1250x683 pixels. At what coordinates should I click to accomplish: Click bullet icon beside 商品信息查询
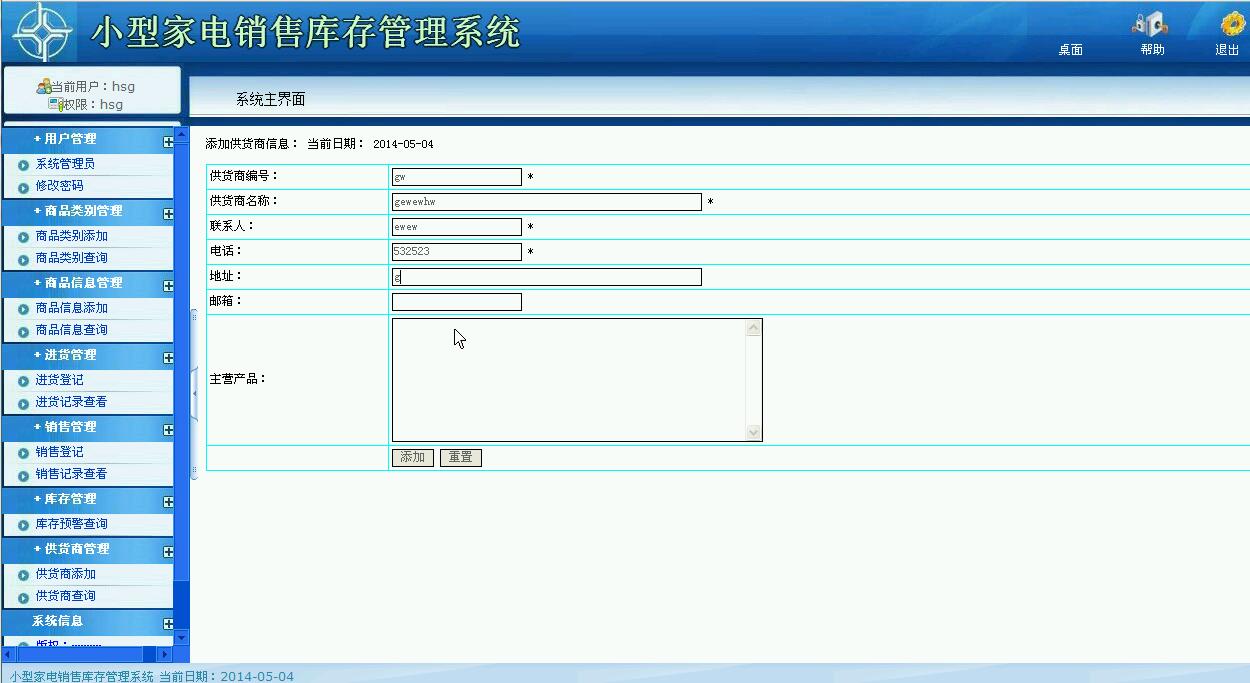(x=24, y=332)
